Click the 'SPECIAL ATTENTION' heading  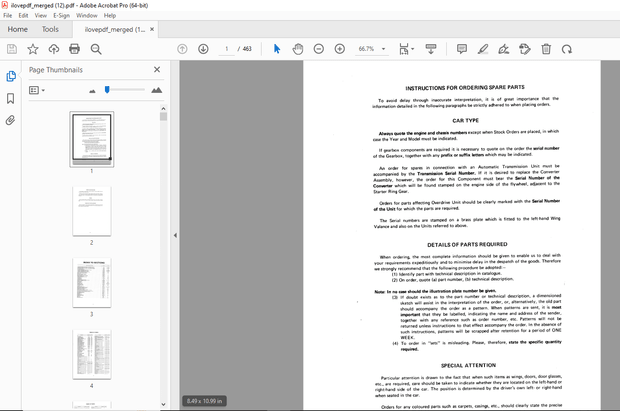[x=468, y=365]
